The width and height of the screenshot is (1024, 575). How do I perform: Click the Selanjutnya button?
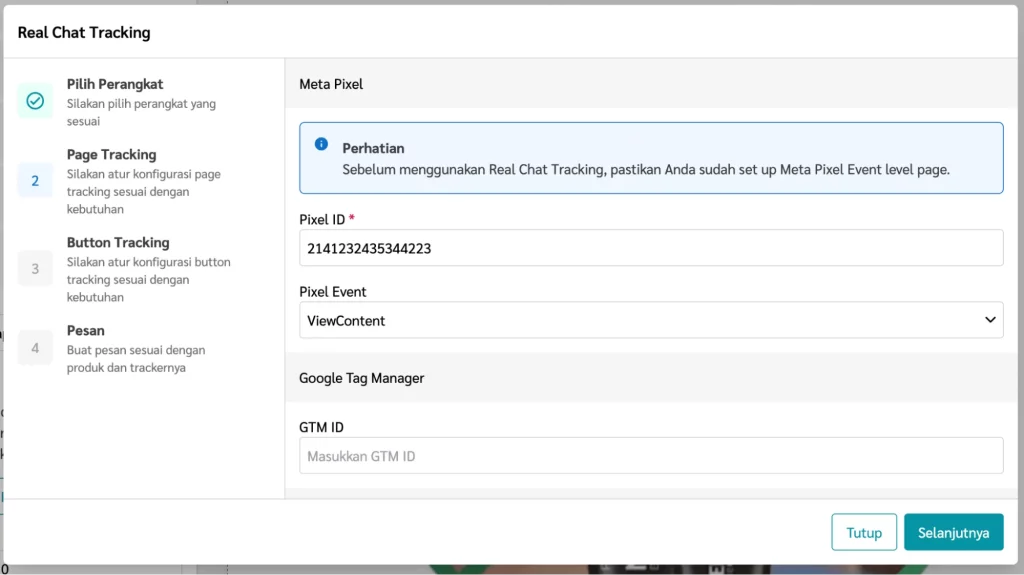[x=953, y=533]
